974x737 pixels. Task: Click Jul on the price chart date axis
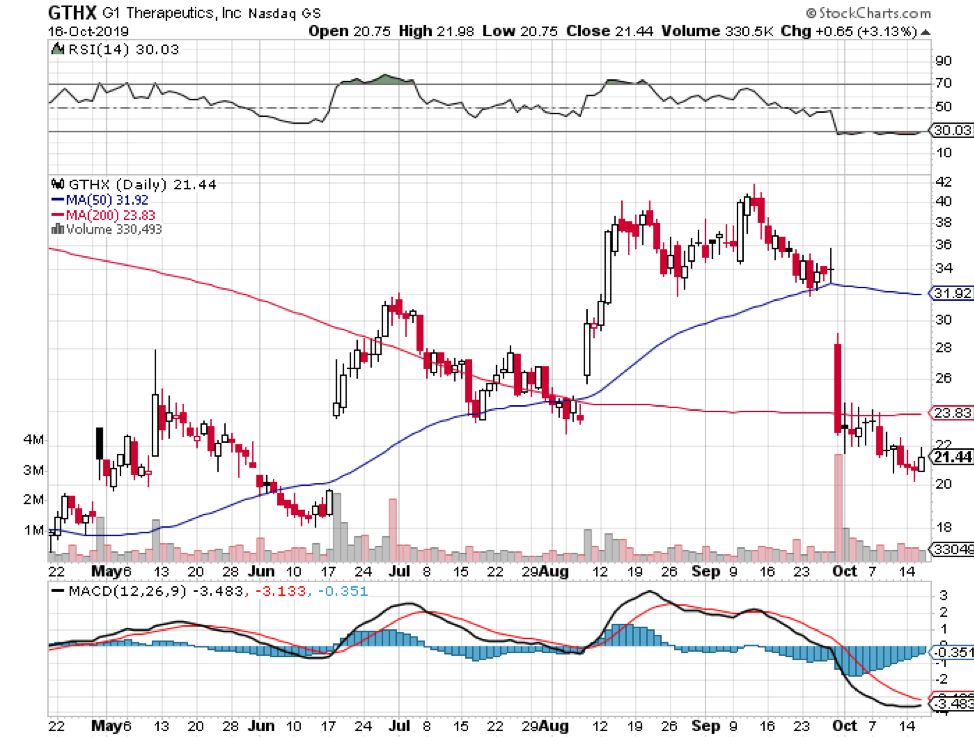[399, 571]
